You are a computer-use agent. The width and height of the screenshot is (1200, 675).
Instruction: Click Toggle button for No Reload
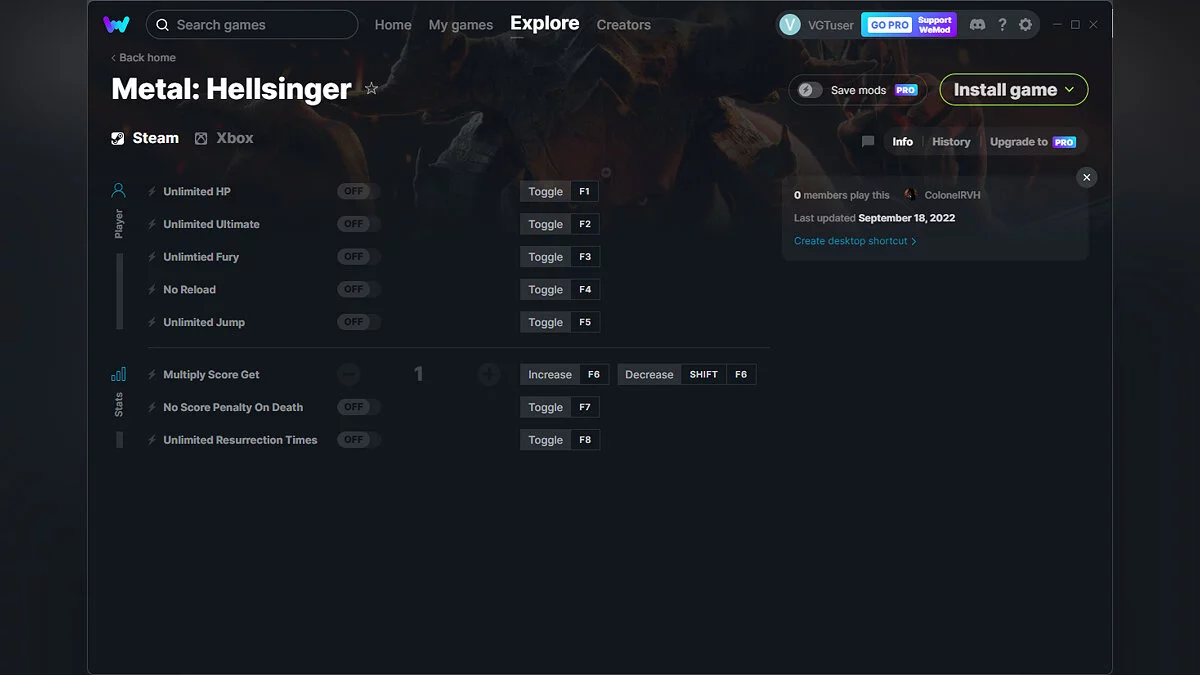545,290
